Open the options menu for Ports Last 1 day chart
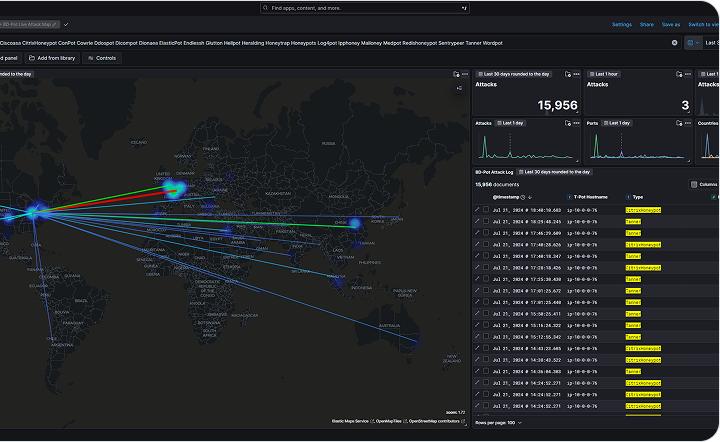Viewport: 720px width, 442px height. pos(687,123)
